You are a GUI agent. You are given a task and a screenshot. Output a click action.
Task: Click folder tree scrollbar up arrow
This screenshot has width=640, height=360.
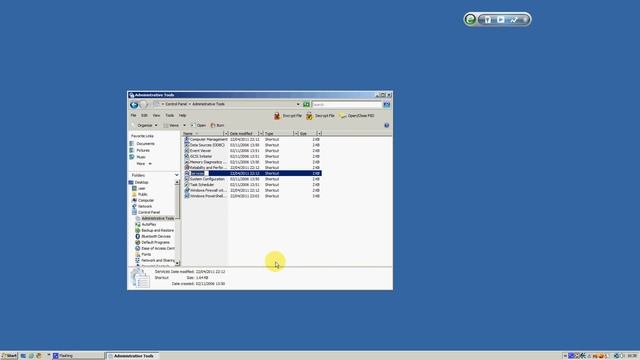pos(177,182)
